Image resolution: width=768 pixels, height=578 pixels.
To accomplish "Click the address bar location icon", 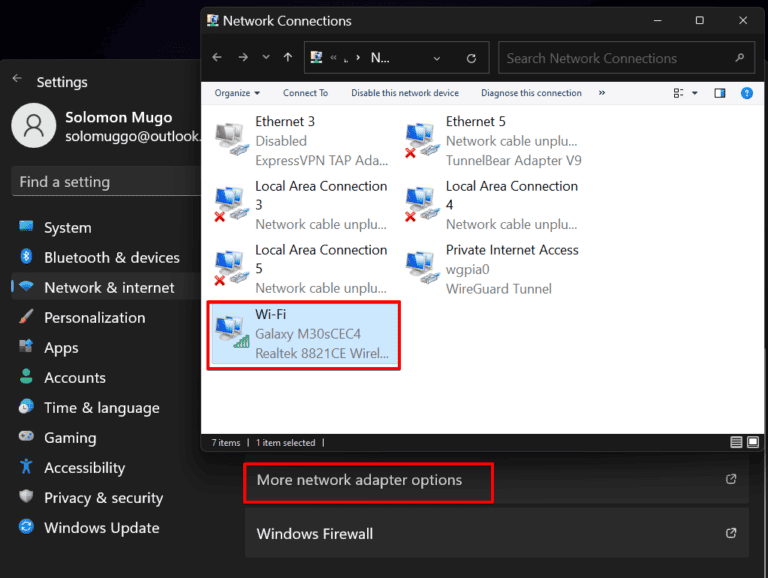I will click(316, 58).
